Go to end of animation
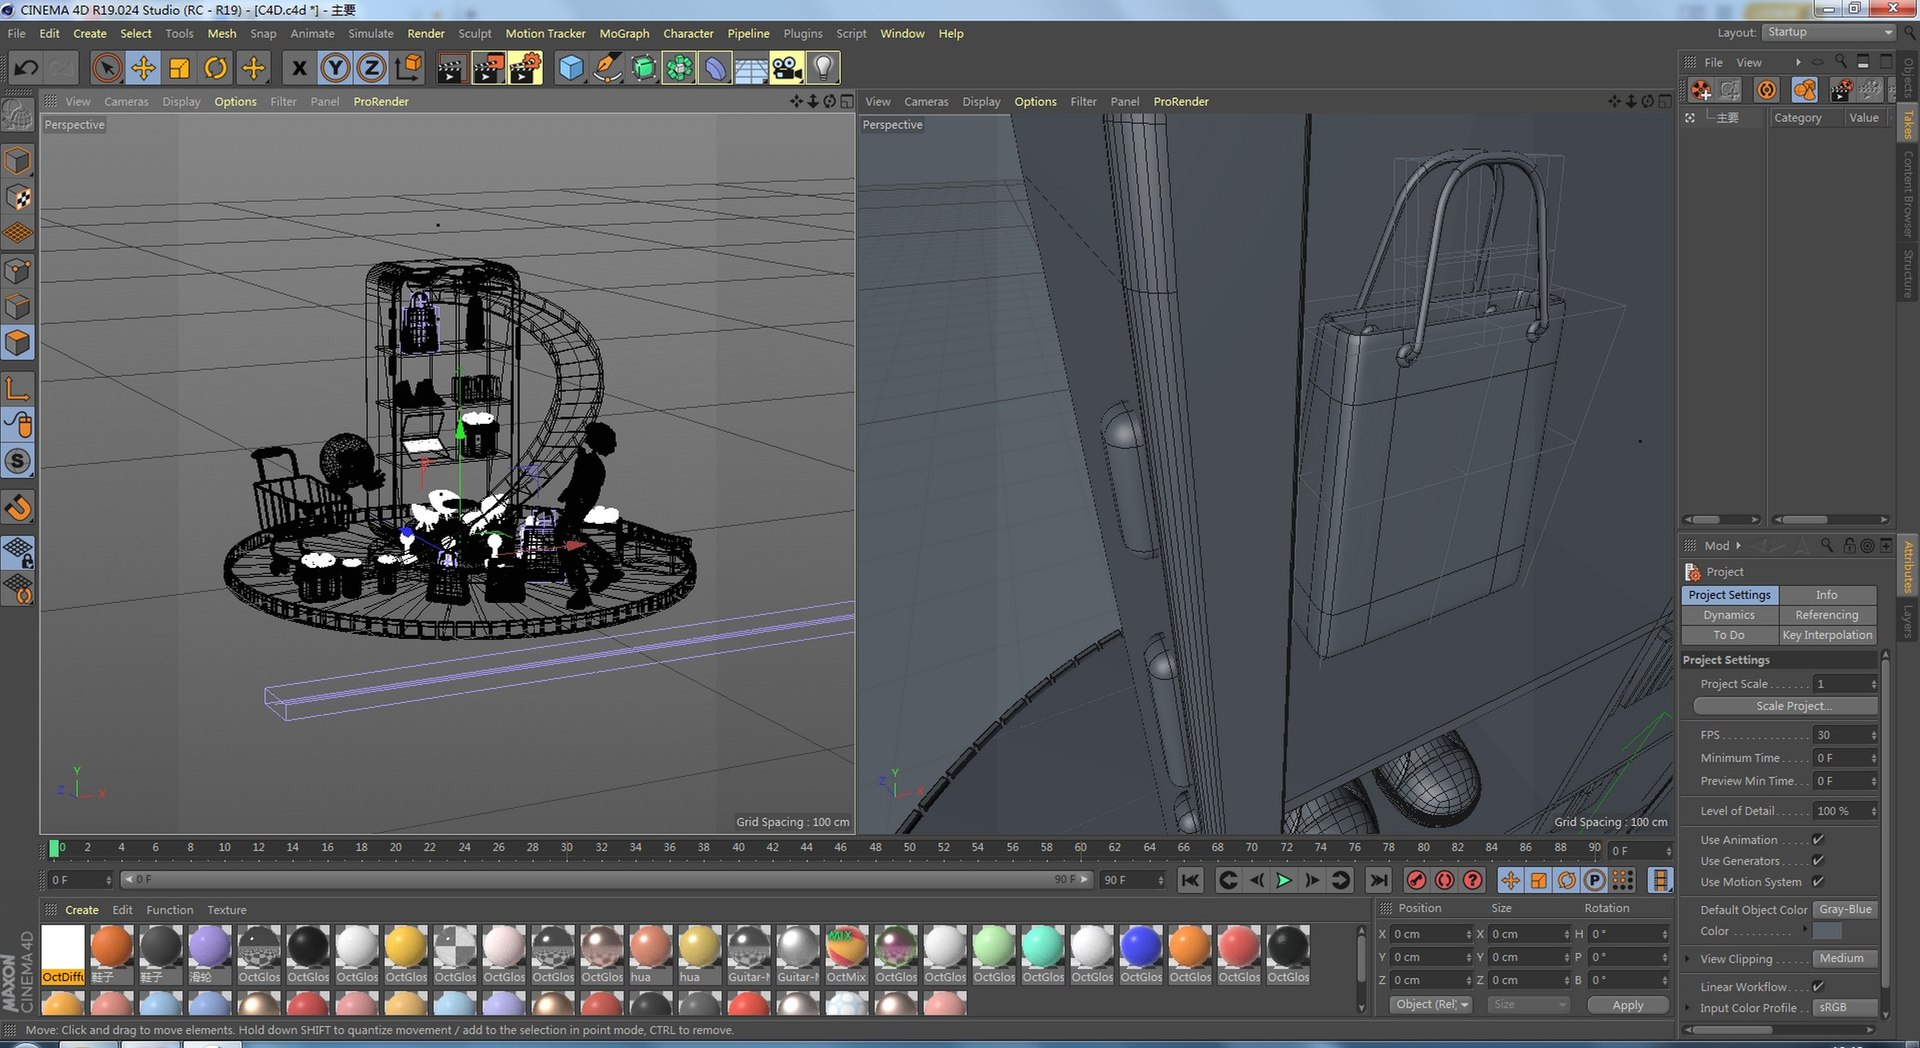 [x=1378, y=880]
